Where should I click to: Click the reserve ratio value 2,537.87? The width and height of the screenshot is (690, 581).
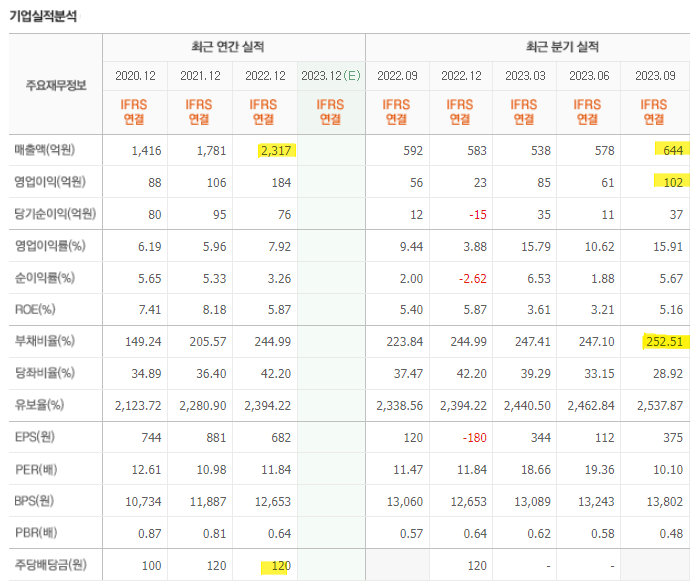pyautogui.click(x=660, y=406)
